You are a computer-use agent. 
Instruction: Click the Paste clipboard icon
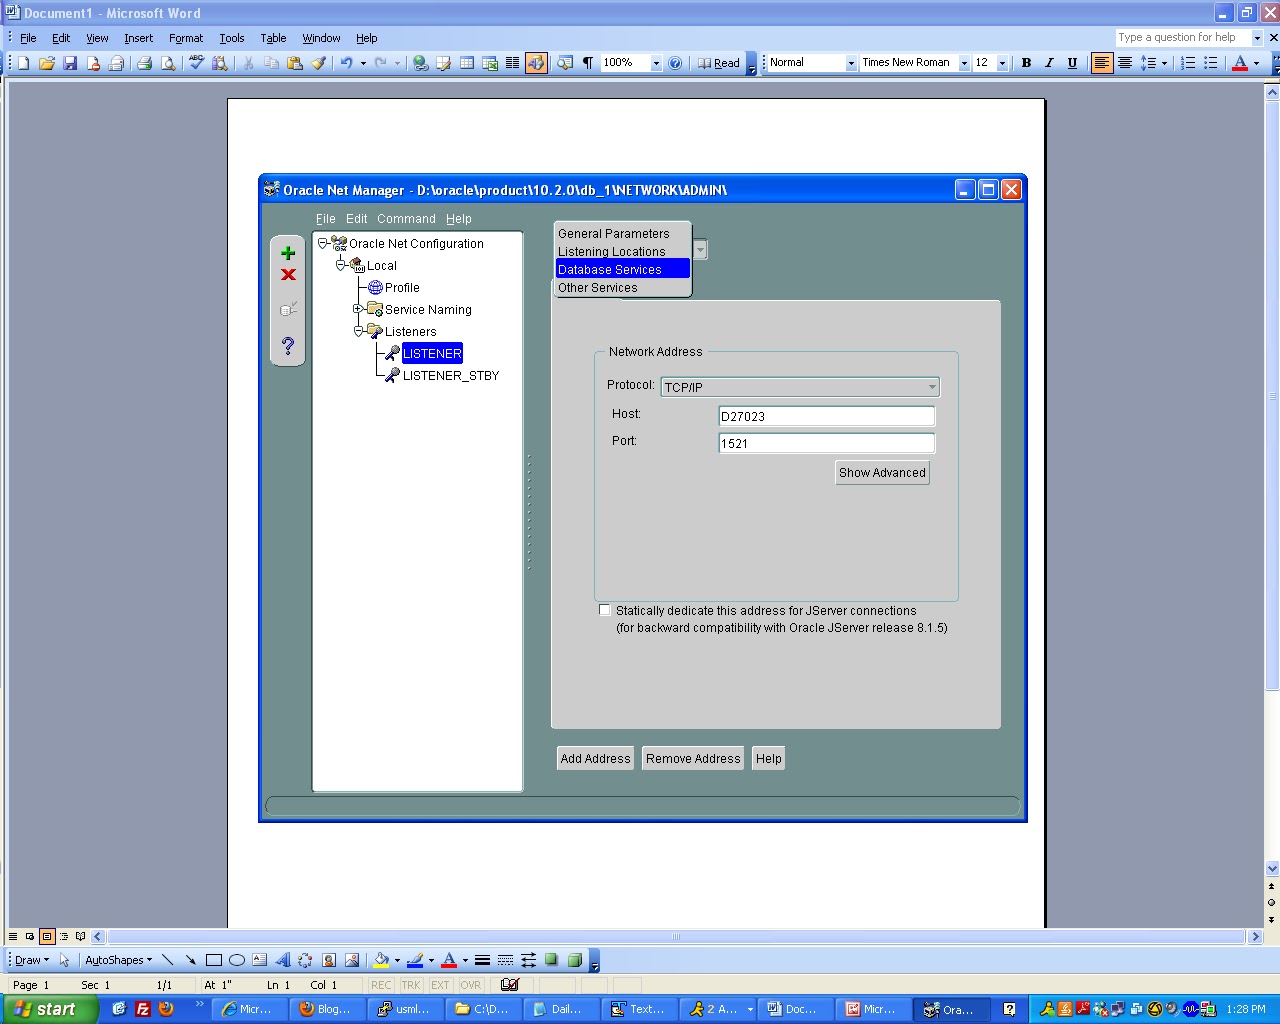pos(295,63)
